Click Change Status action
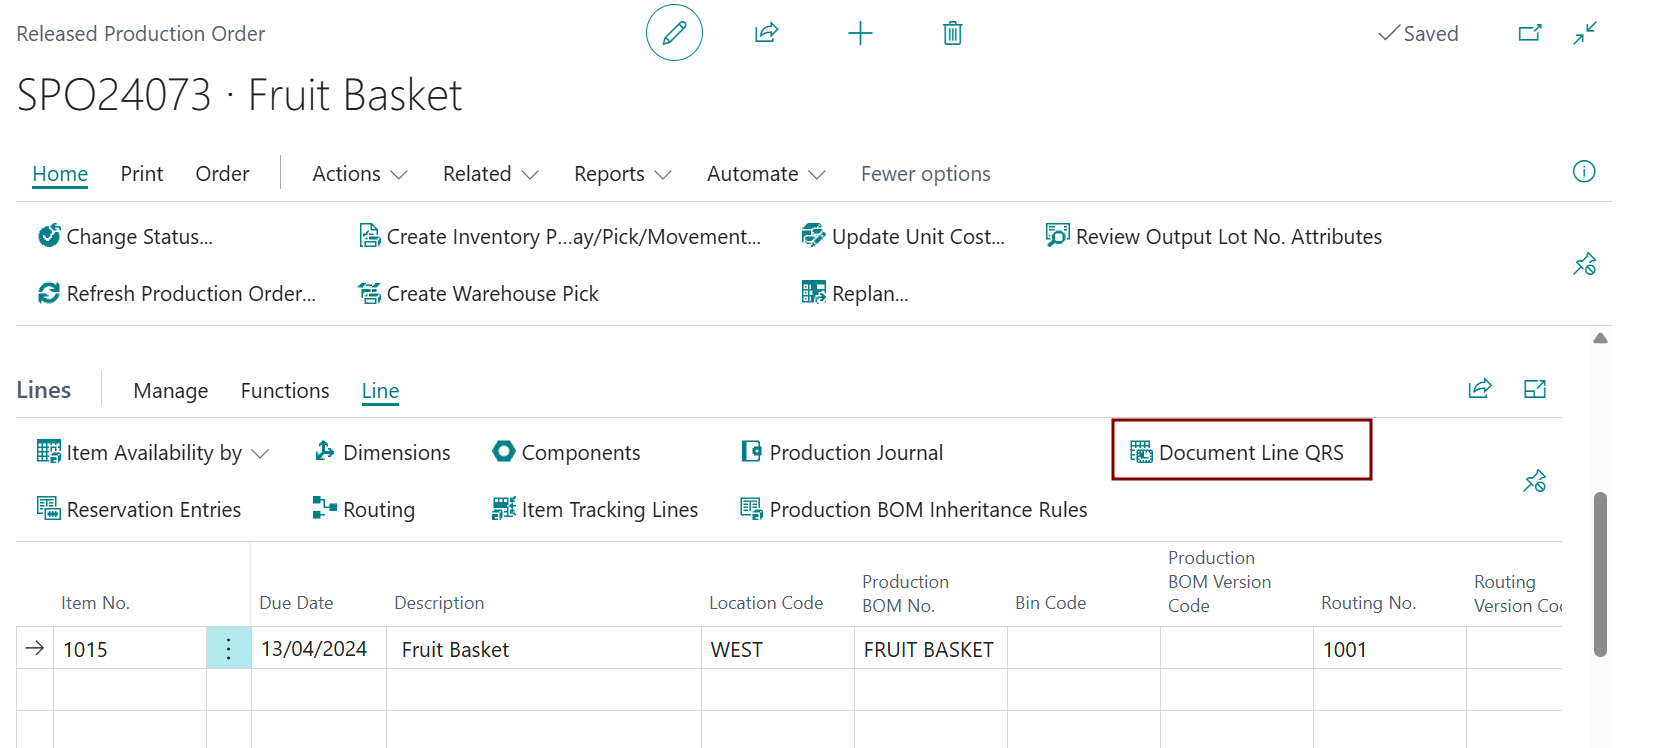This screenshot has width=1667, height=748. [125, 236]
